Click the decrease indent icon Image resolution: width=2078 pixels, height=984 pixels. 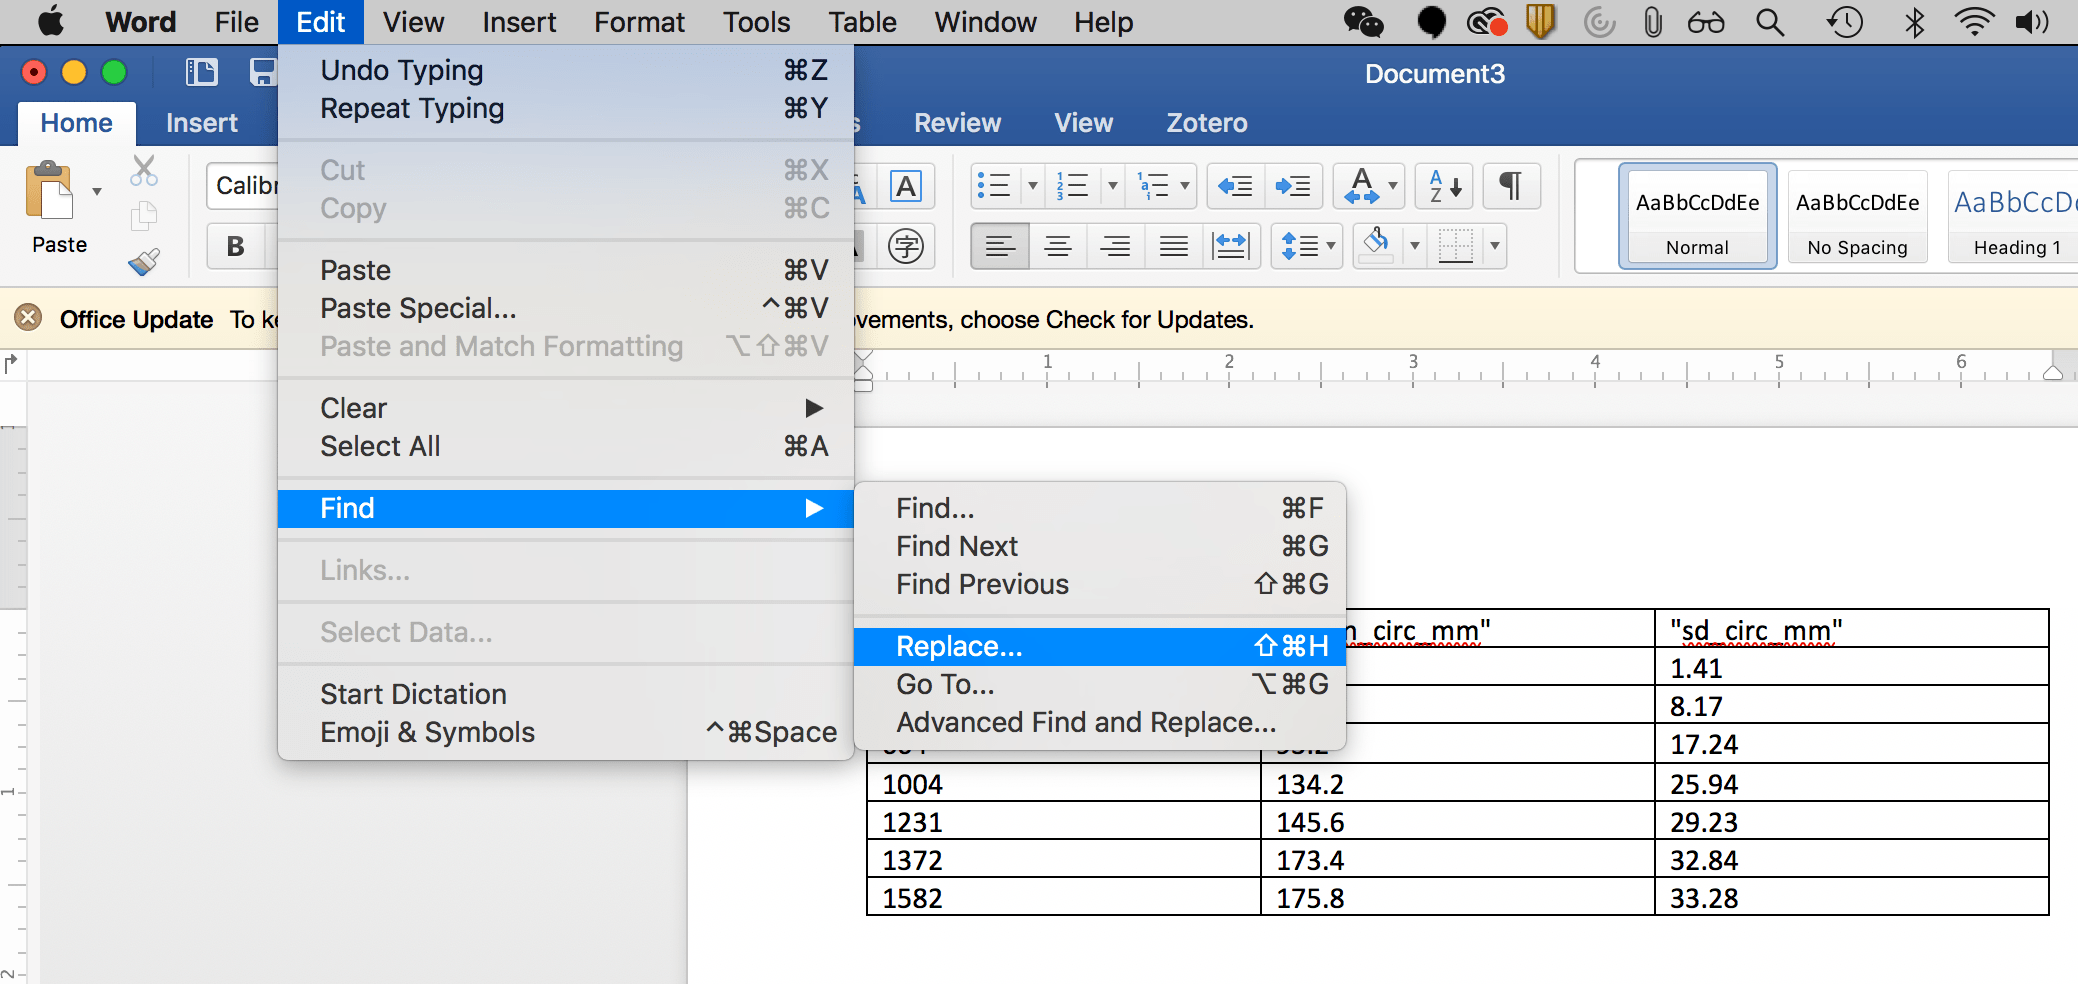click(x=1235, y=186)
